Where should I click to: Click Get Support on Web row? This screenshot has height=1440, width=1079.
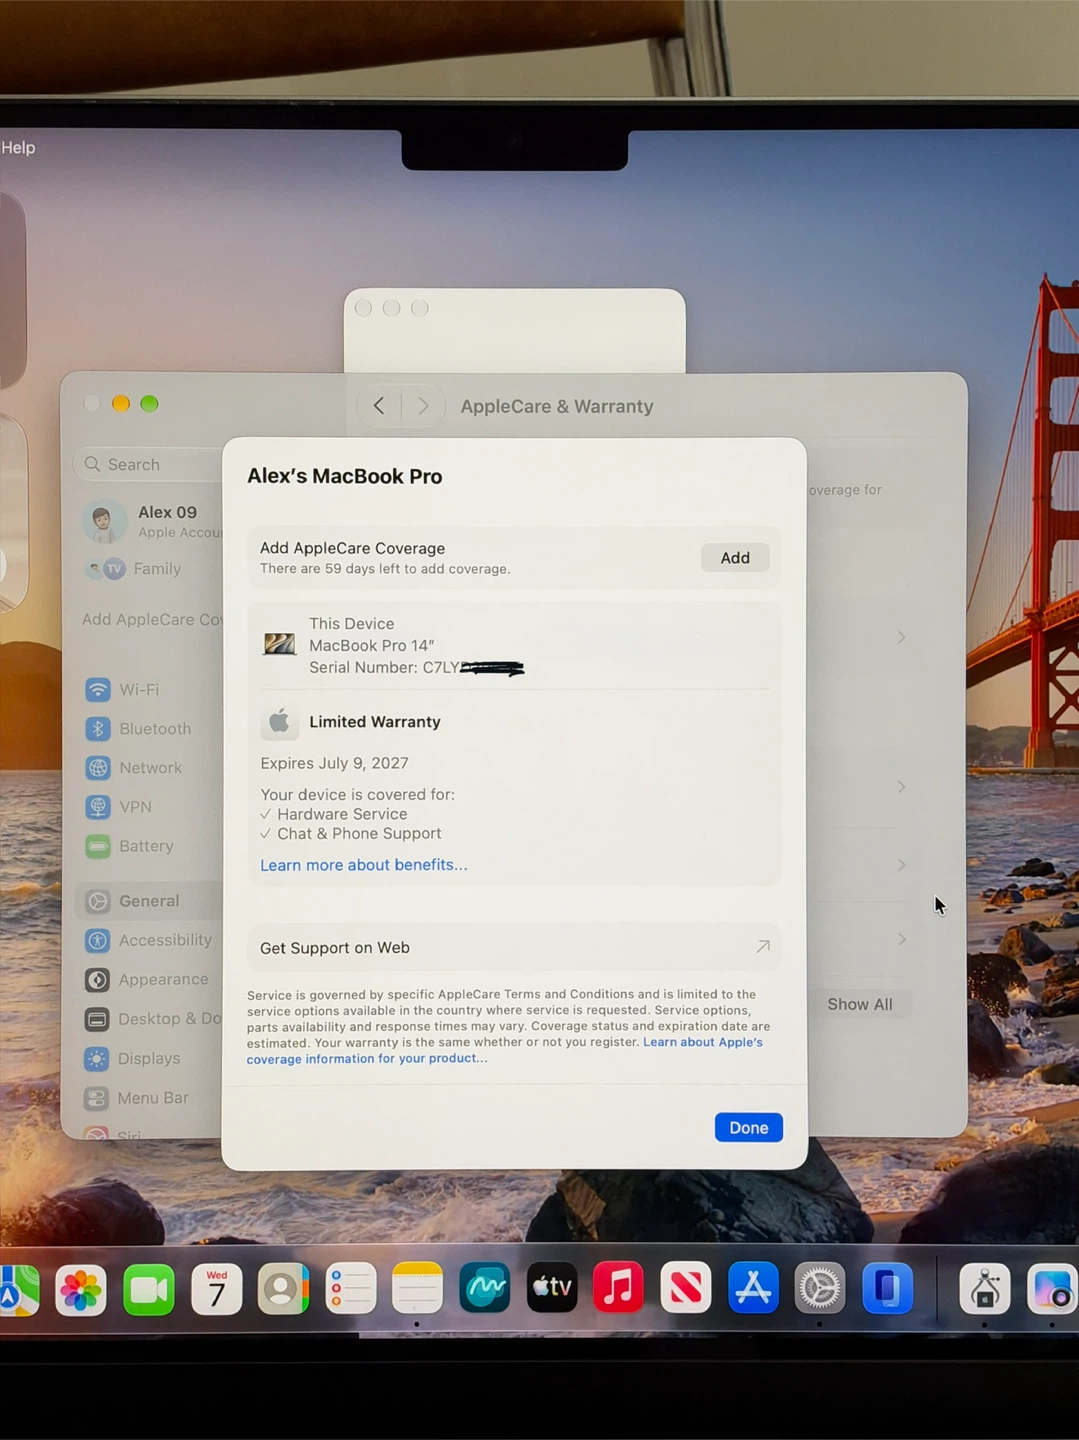[x=514, y=947]
